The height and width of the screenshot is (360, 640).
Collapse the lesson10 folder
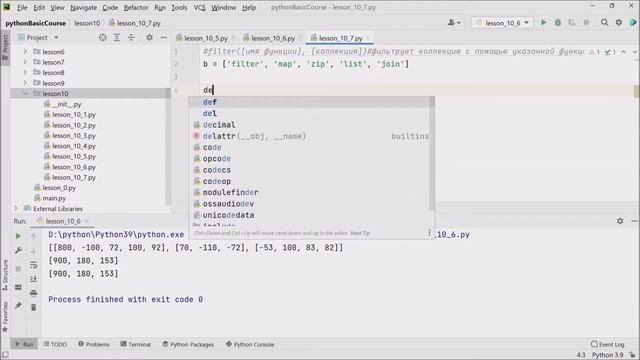tap(25, 93)
